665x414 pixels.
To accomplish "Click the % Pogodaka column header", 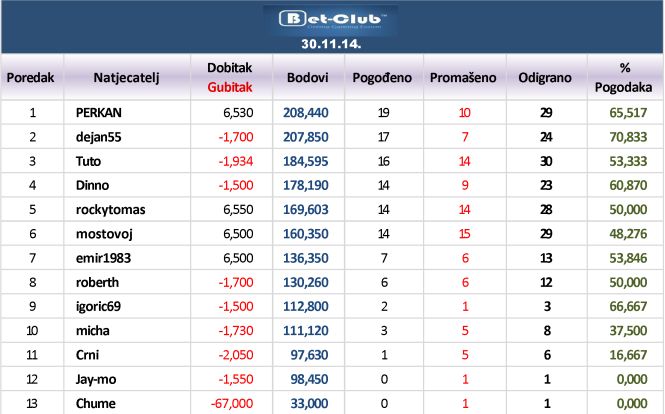I will (623, 77).
